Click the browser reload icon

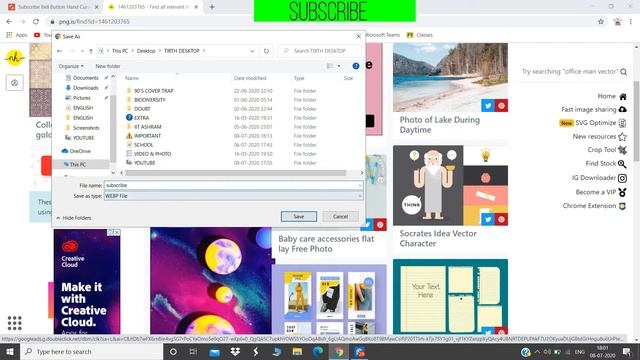[x=36, y=22]
